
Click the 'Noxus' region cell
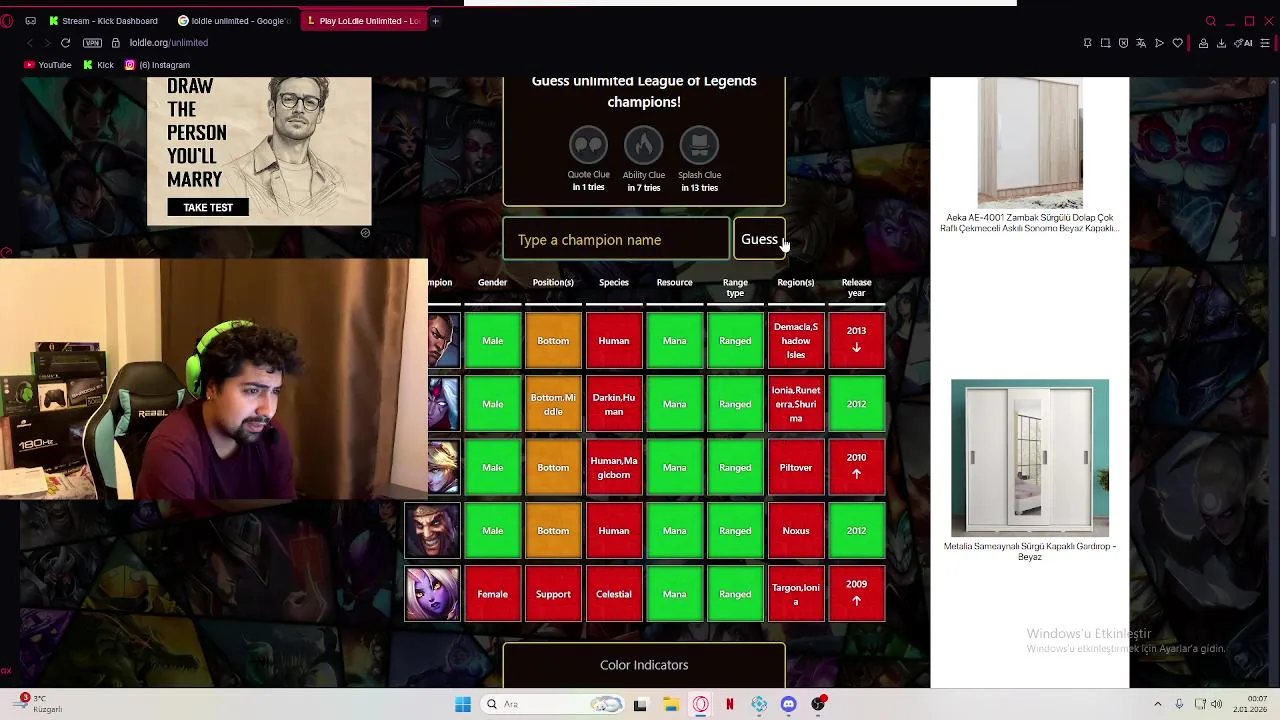coord(796,531)
